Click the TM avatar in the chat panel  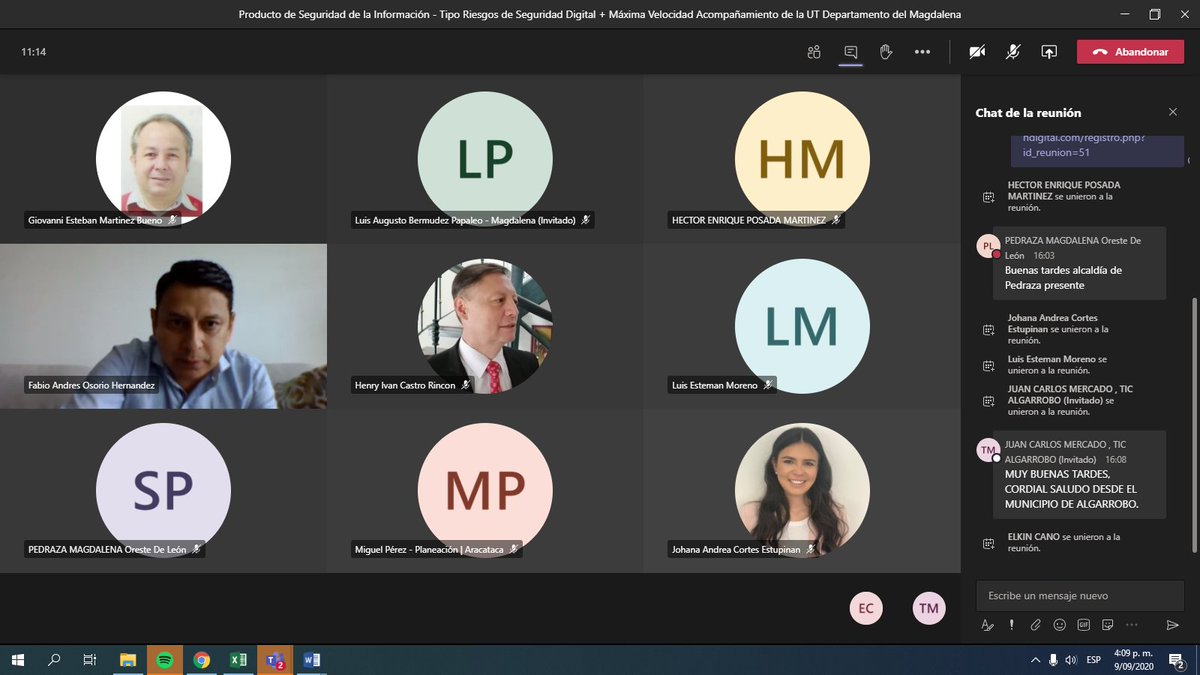(988, 450)
